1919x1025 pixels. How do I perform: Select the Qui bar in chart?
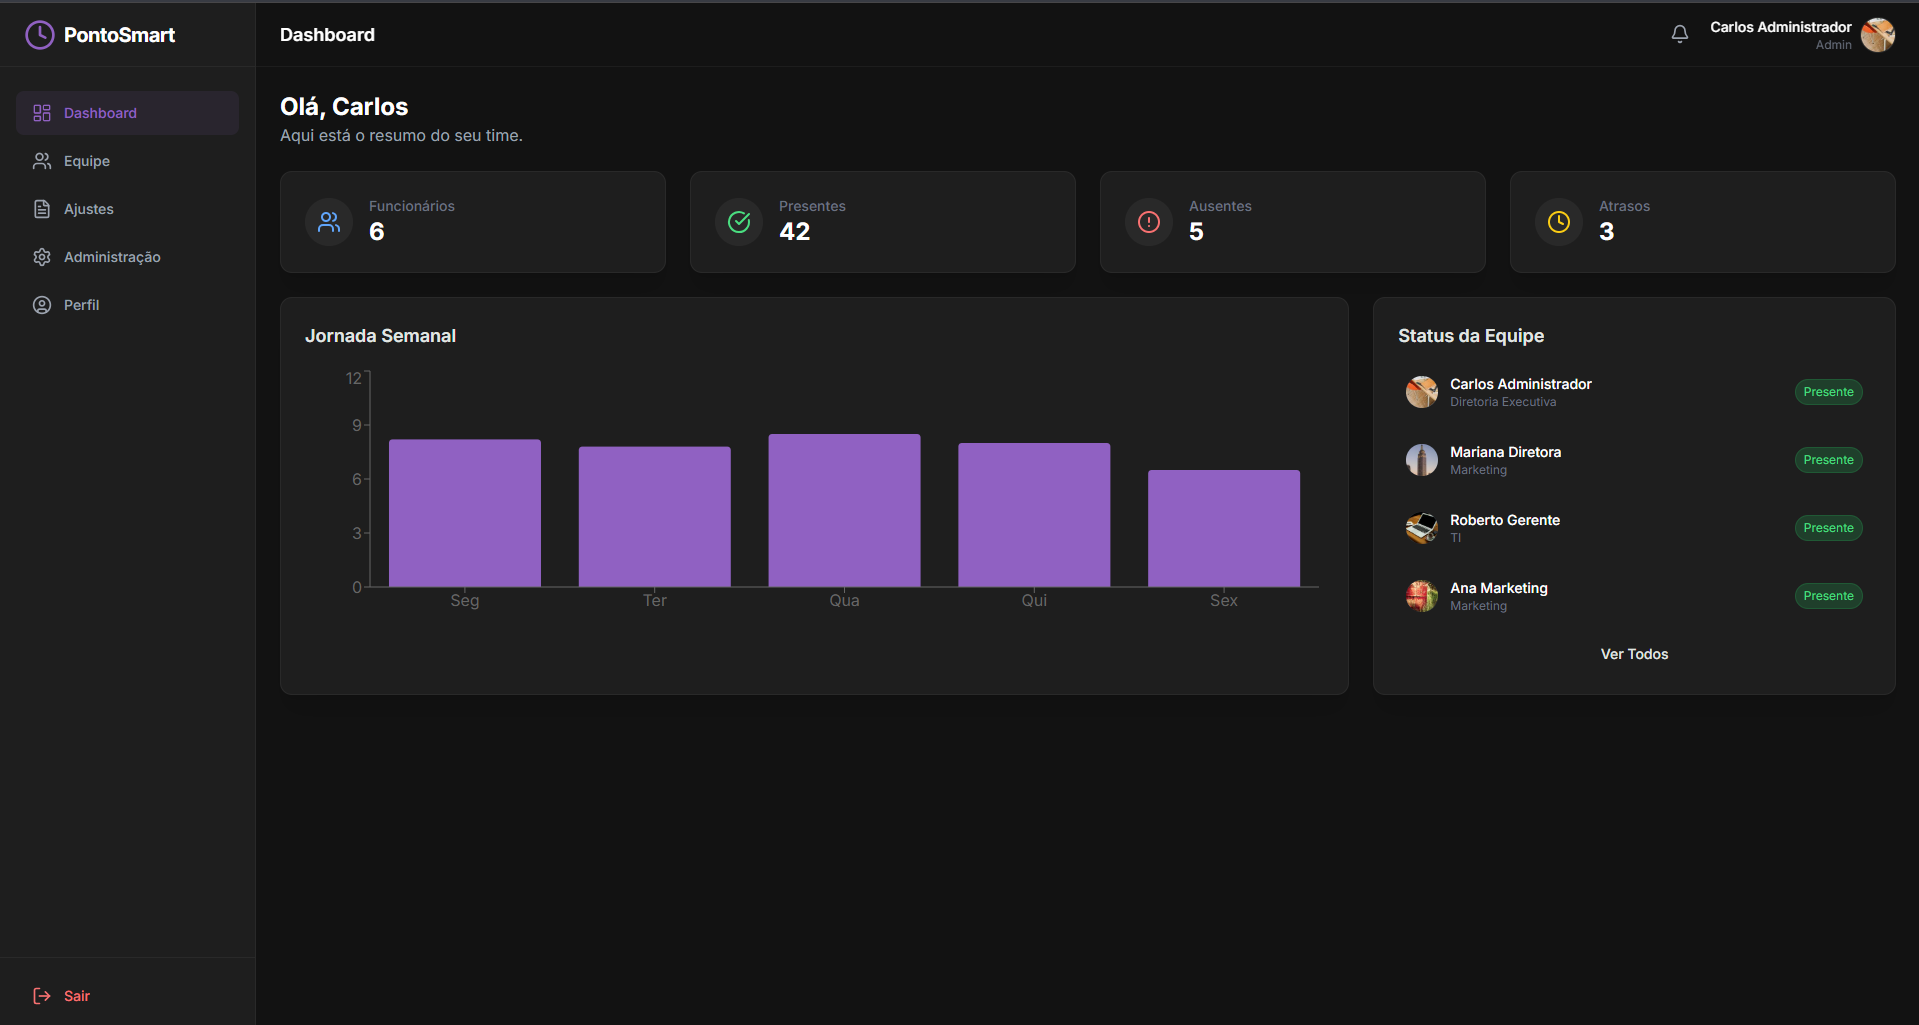1034,515
